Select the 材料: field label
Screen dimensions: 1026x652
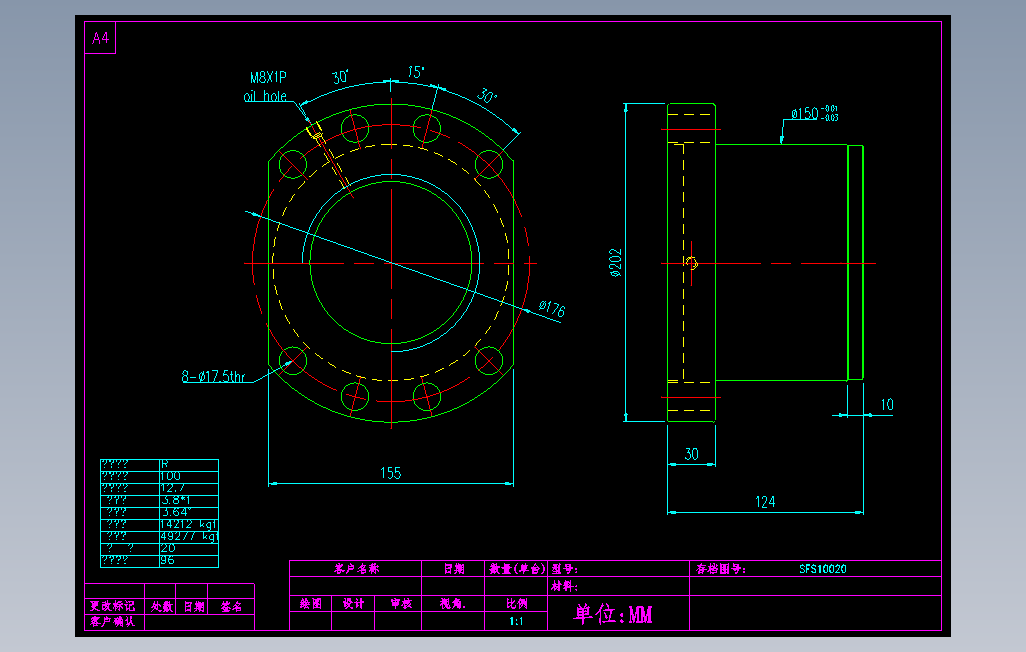(564, 586)
